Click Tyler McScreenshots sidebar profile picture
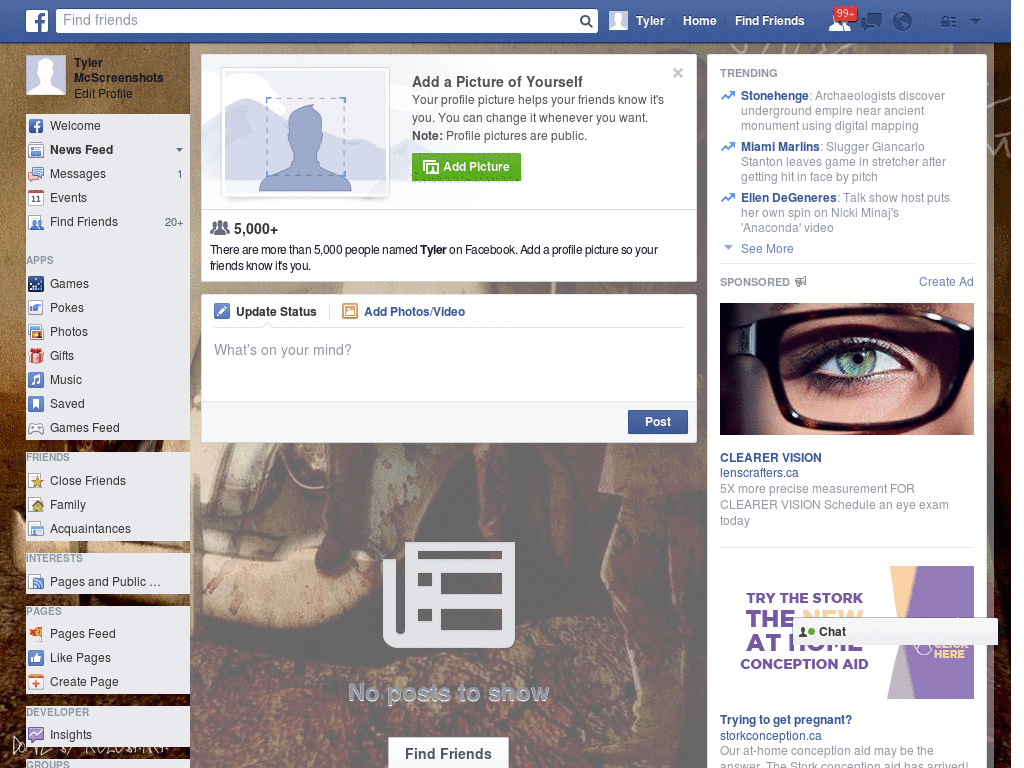The width and height of the screenshot is (1024, 768). (x=46, y=75)
